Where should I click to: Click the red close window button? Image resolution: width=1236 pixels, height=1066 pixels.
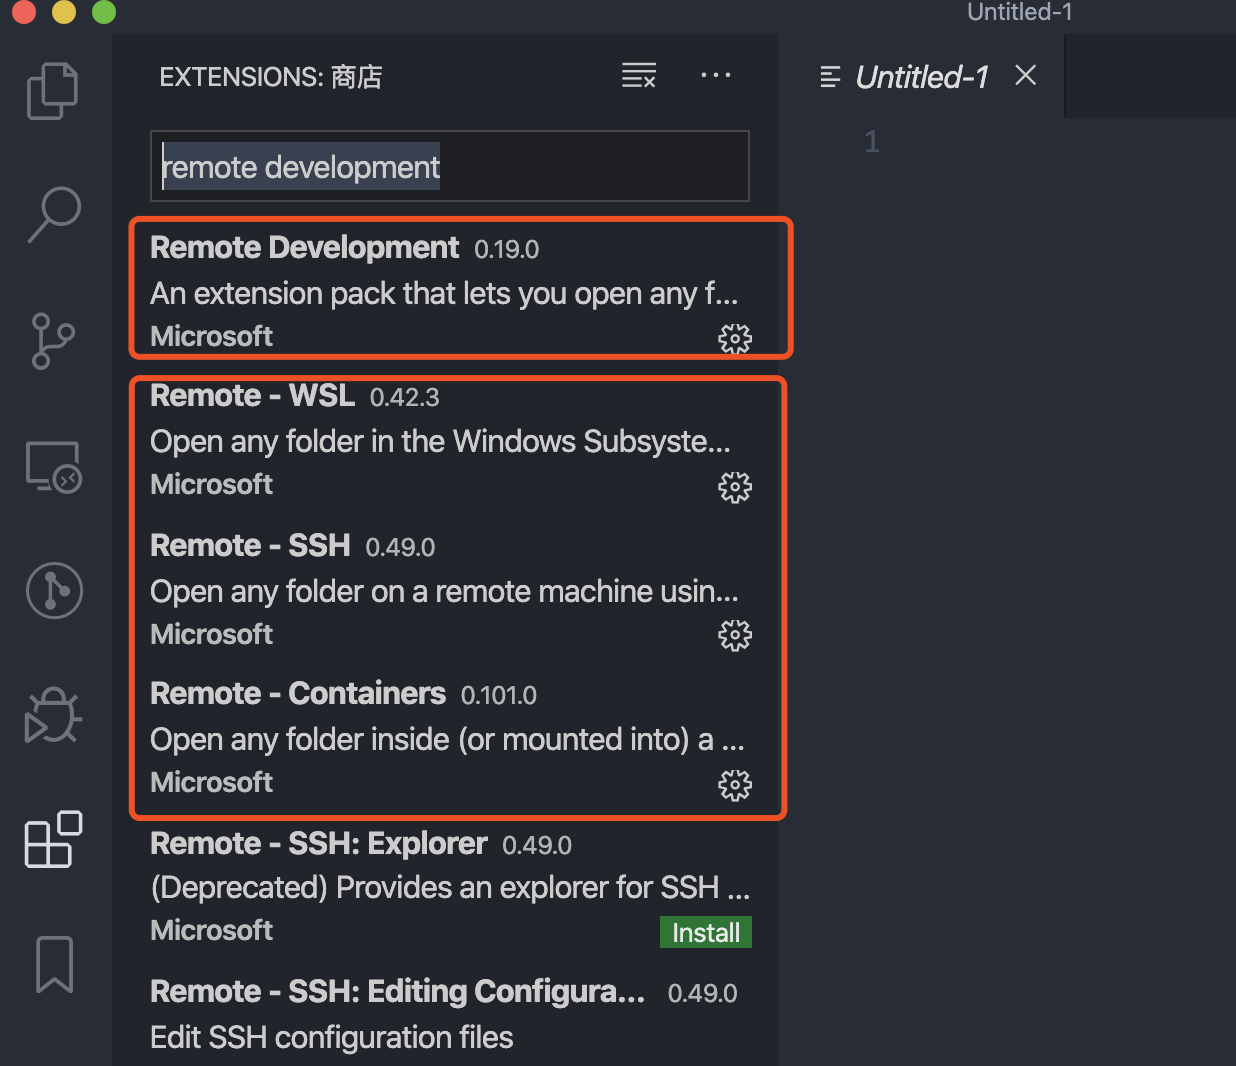pyautogui.click(x=24, y=11)
